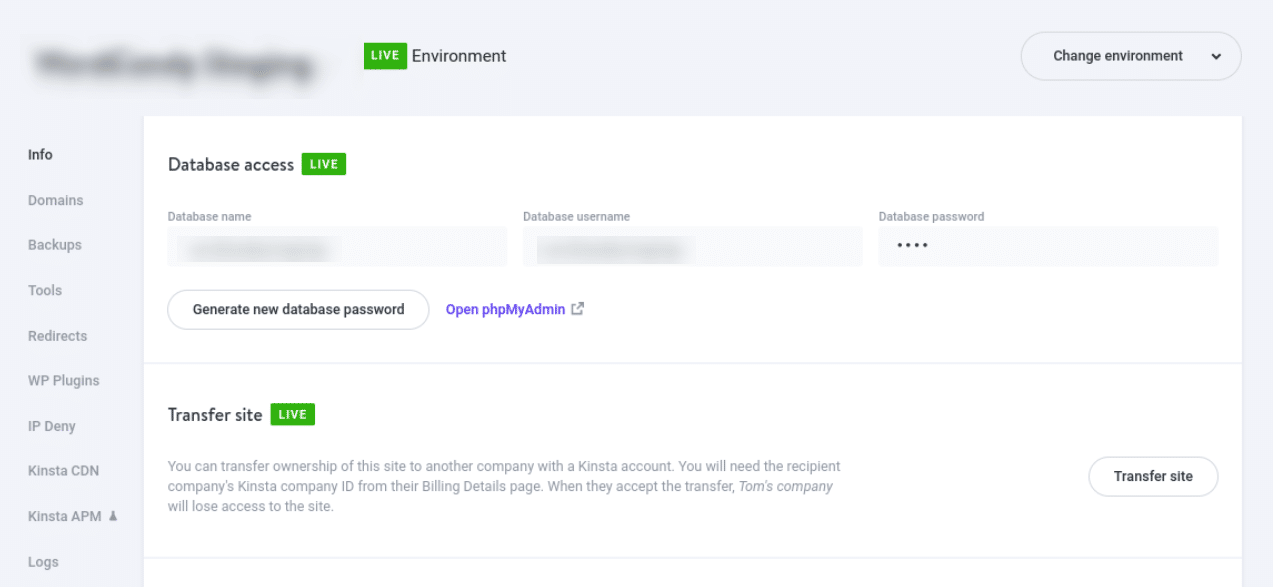The height and width of the screenshot is (587, 1273).
Task: Open WP Plugins in sidebar
Action: click(64, 381)
